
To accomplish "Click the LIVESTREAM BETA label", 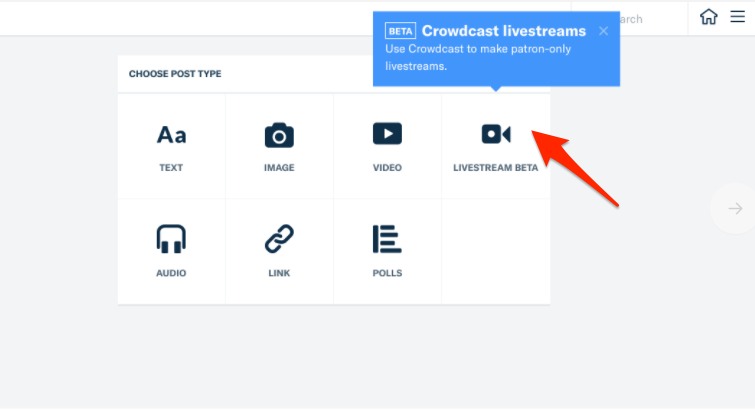I will point(496,168).
